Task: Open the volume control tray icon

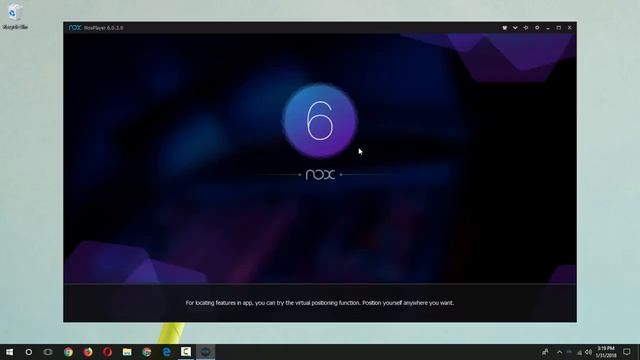Action: click(x=589, y=352)
